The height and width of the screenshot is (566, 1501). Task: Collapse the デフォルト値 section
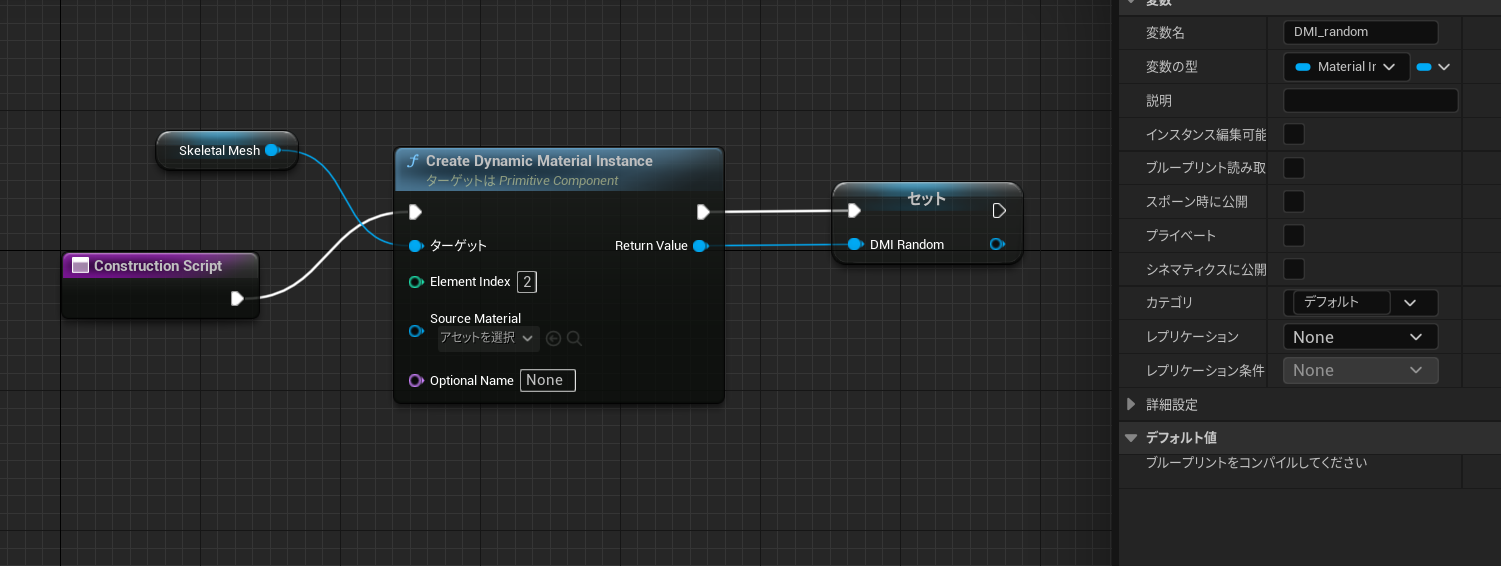[x=1131, y=438]
